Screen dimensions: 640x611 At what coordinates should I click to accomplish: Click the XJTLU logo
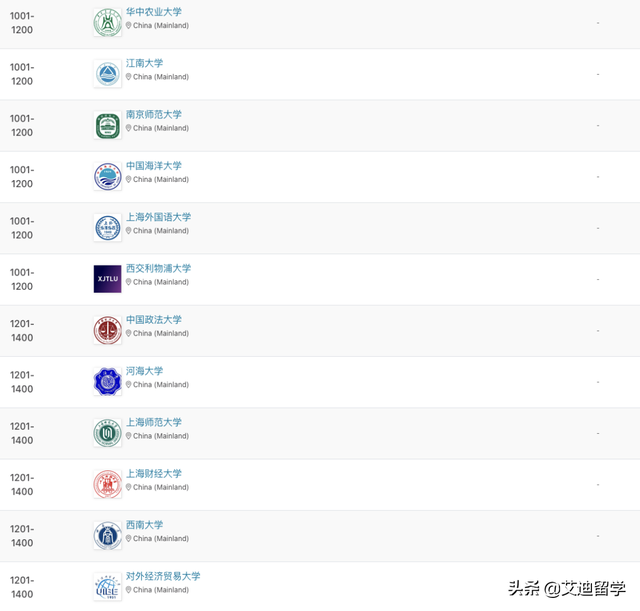107,279
